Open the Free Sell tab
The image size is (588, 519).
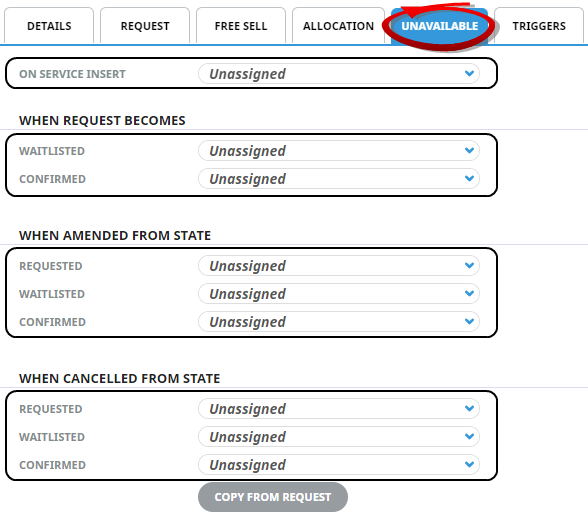click(241, 26)
